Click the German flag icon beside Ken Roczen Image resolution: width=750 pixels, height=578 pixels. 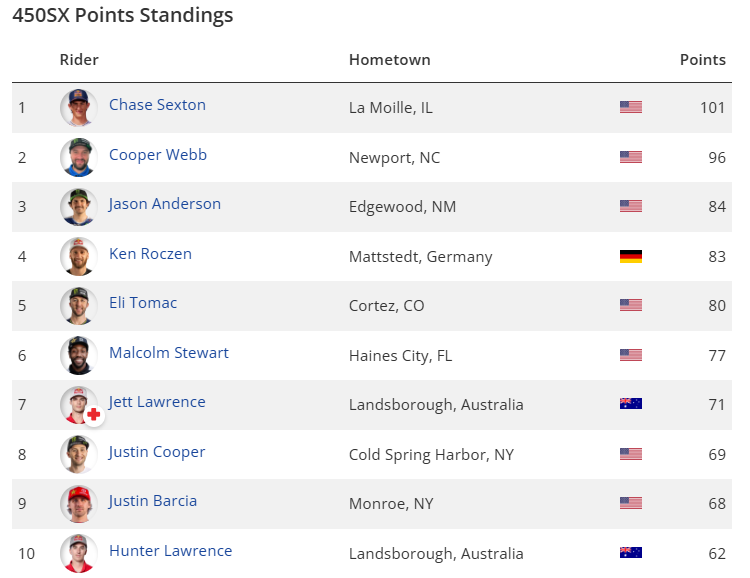(x=630, y=256)
